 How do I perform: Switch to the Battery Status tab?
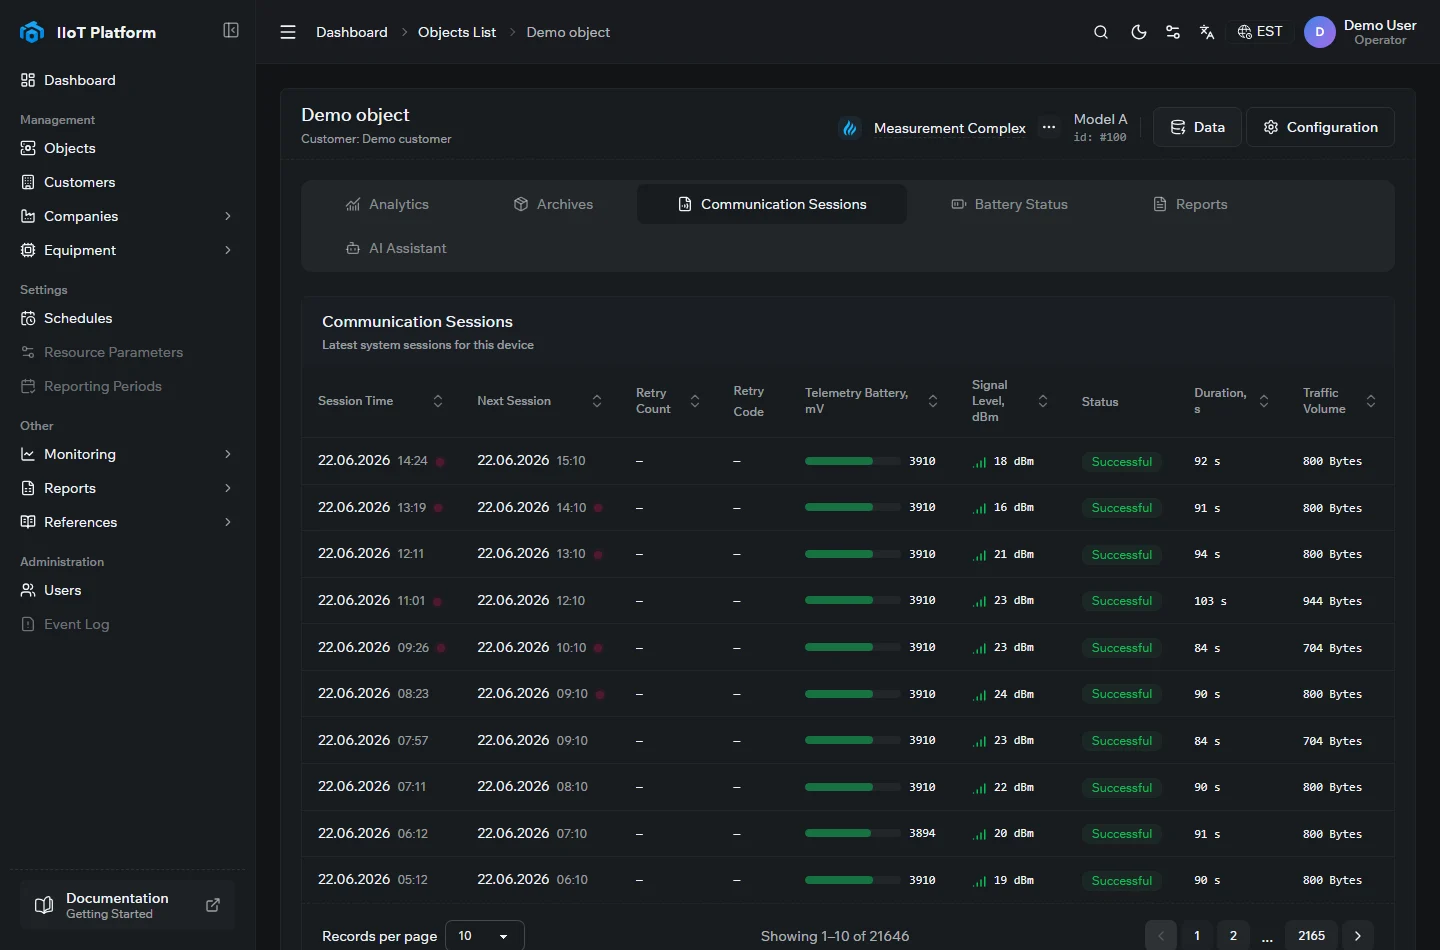tap(1009, 204)
